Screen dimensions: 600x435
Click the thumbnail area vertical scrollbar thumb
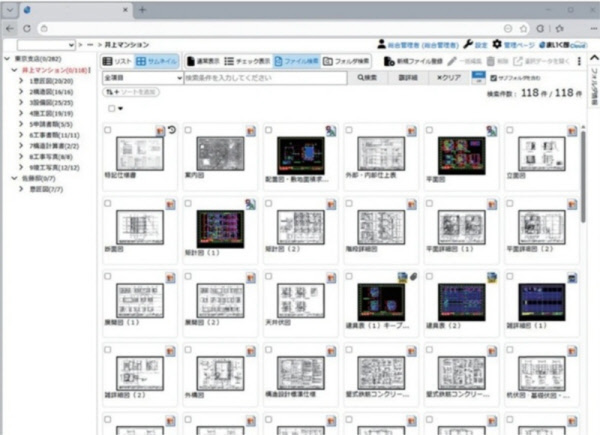pyautogui.click(x=583, y=176)
